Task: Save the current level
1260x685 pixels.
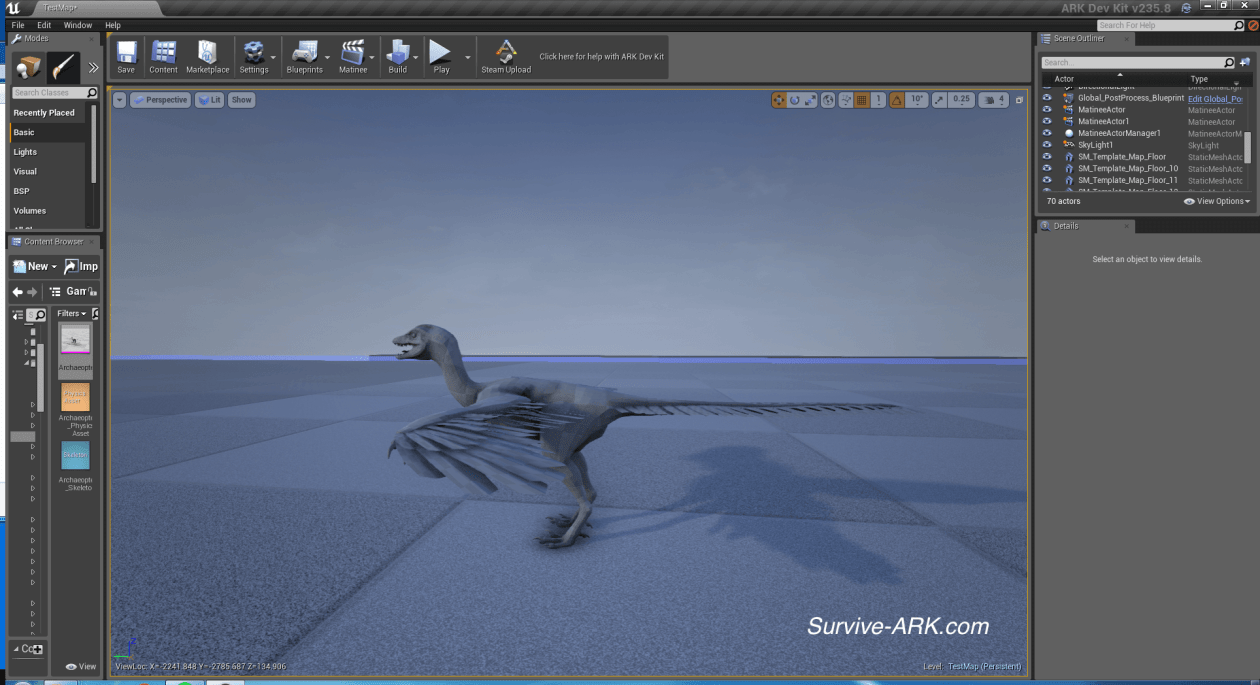Action: click(126, 57)
